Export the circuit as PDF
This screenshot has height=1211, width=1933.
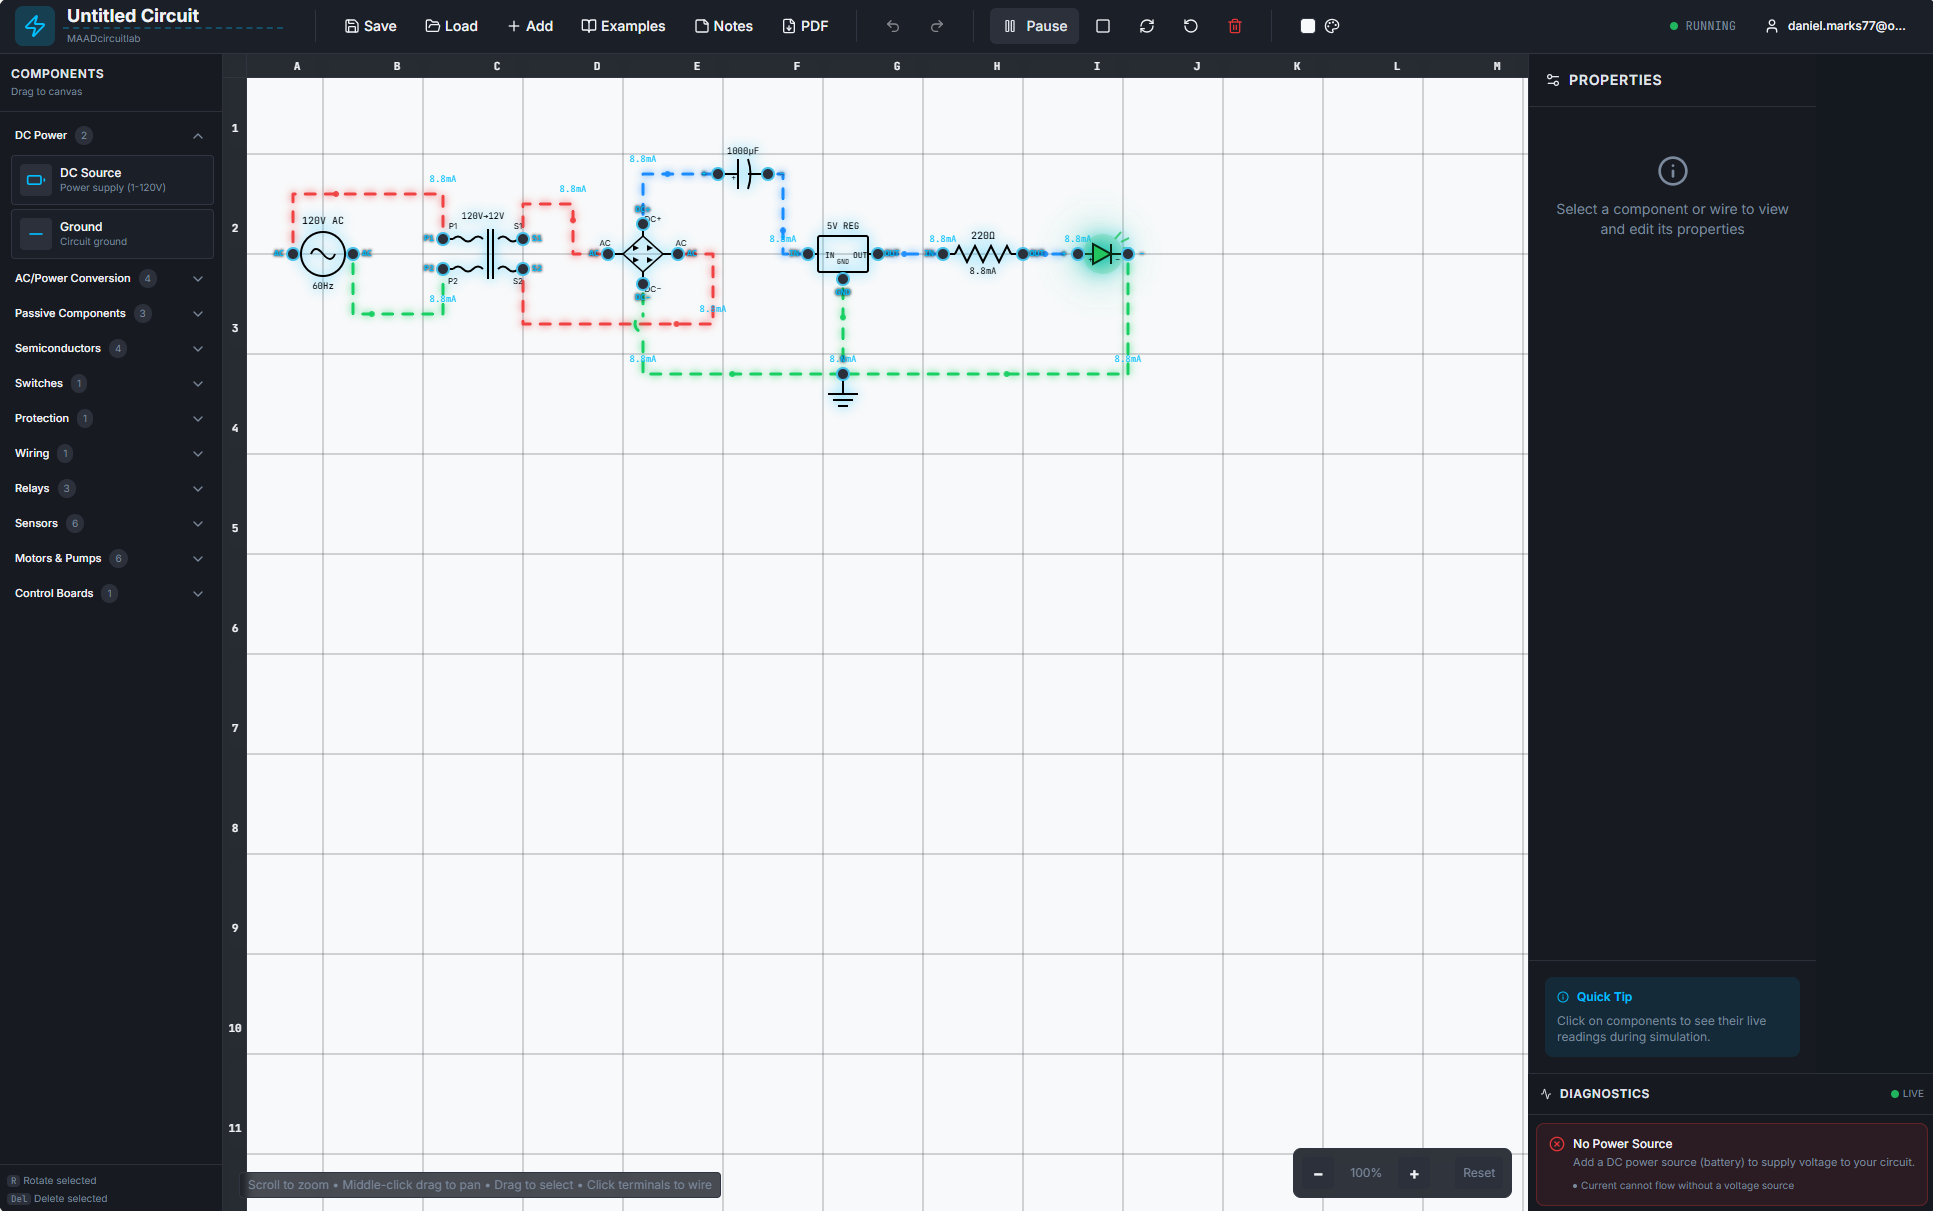[805, 26]
